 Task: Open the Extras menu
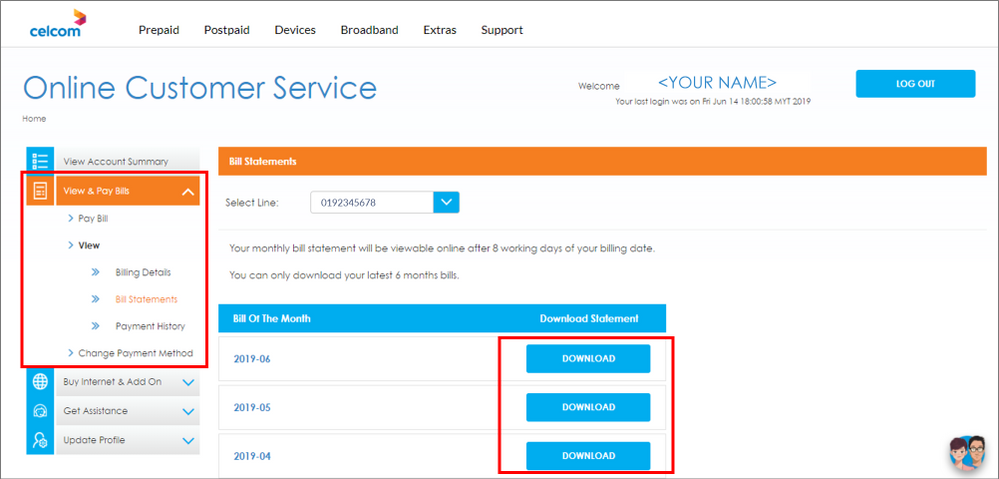[440, 30]
